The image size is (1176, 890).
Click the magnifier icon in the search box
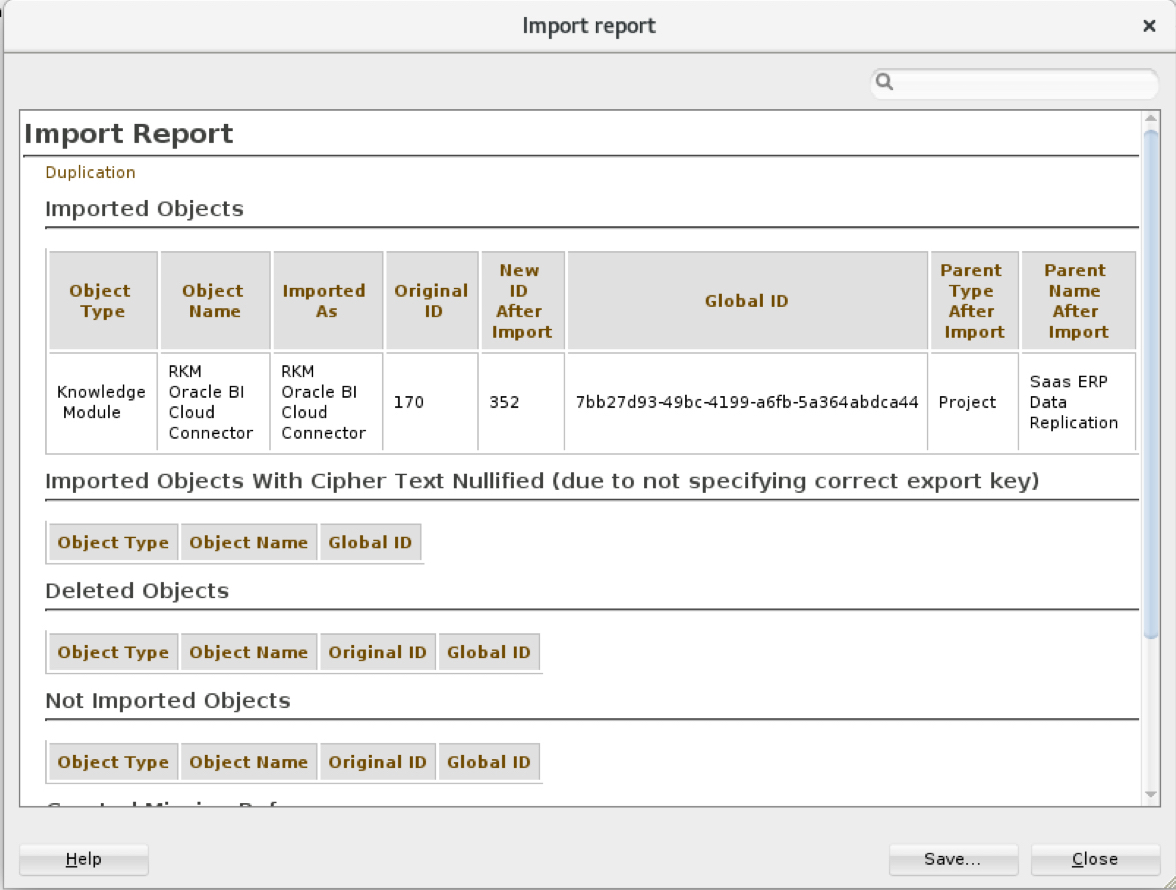[884, 83]
